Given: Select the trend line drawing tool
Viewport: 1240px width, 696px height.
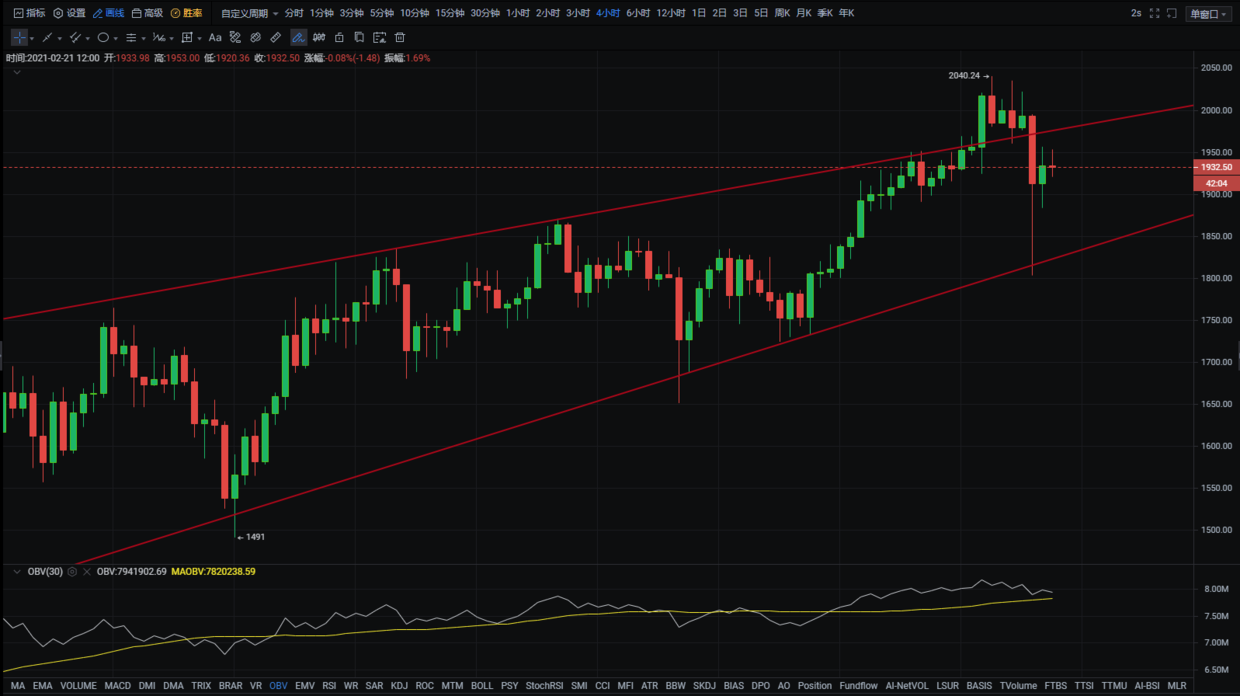Looking at the screenshot, I should pyautogui.click(x=47, y=37).
